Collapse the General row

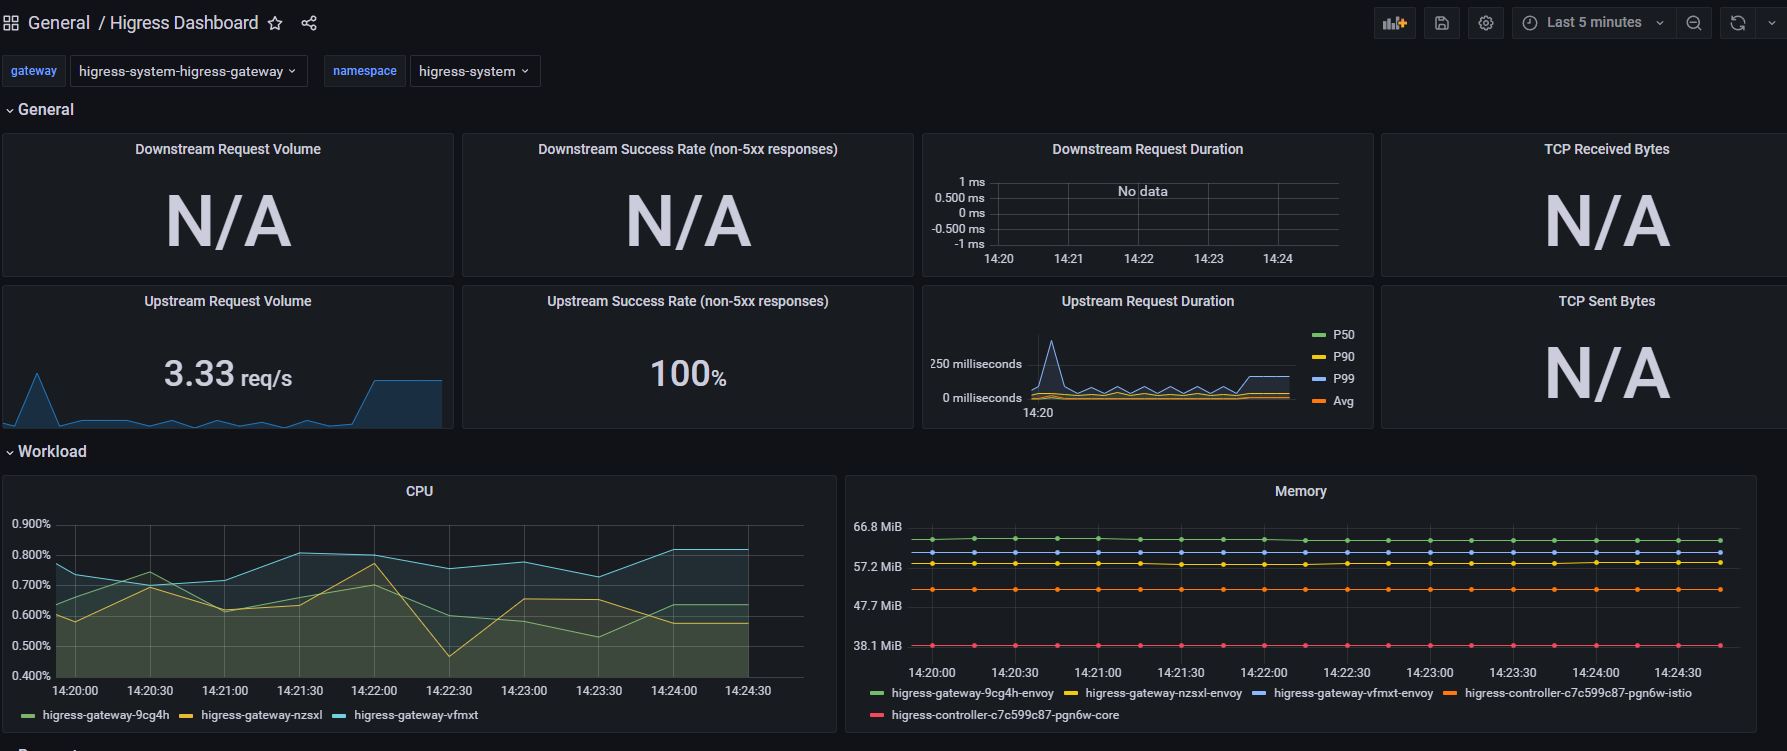coord(40,110)
